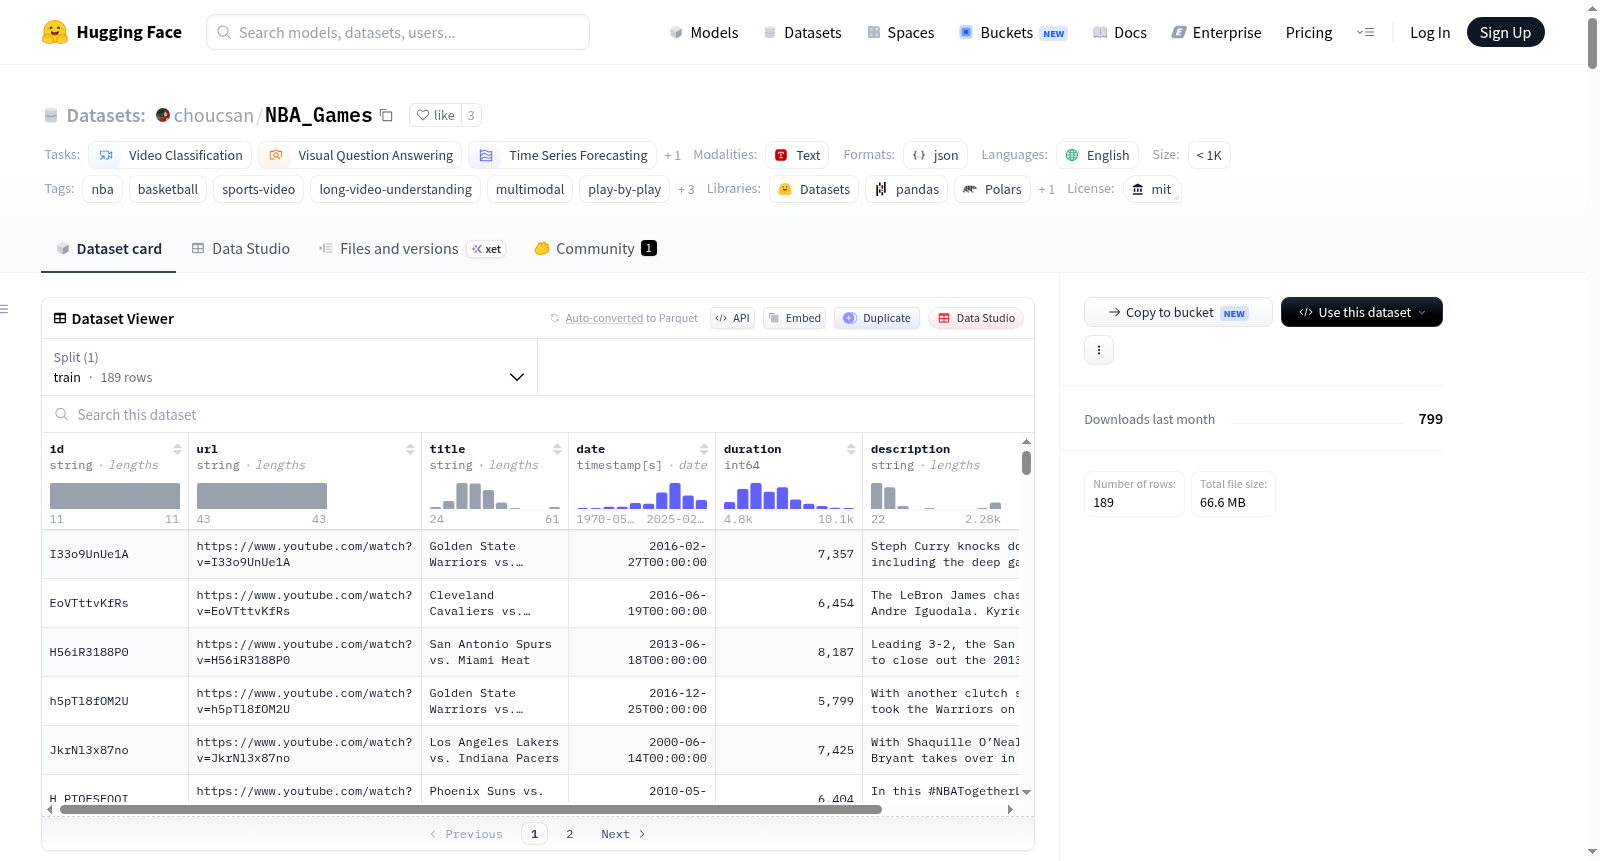Click the Auto-converted link

coord(604,318)
